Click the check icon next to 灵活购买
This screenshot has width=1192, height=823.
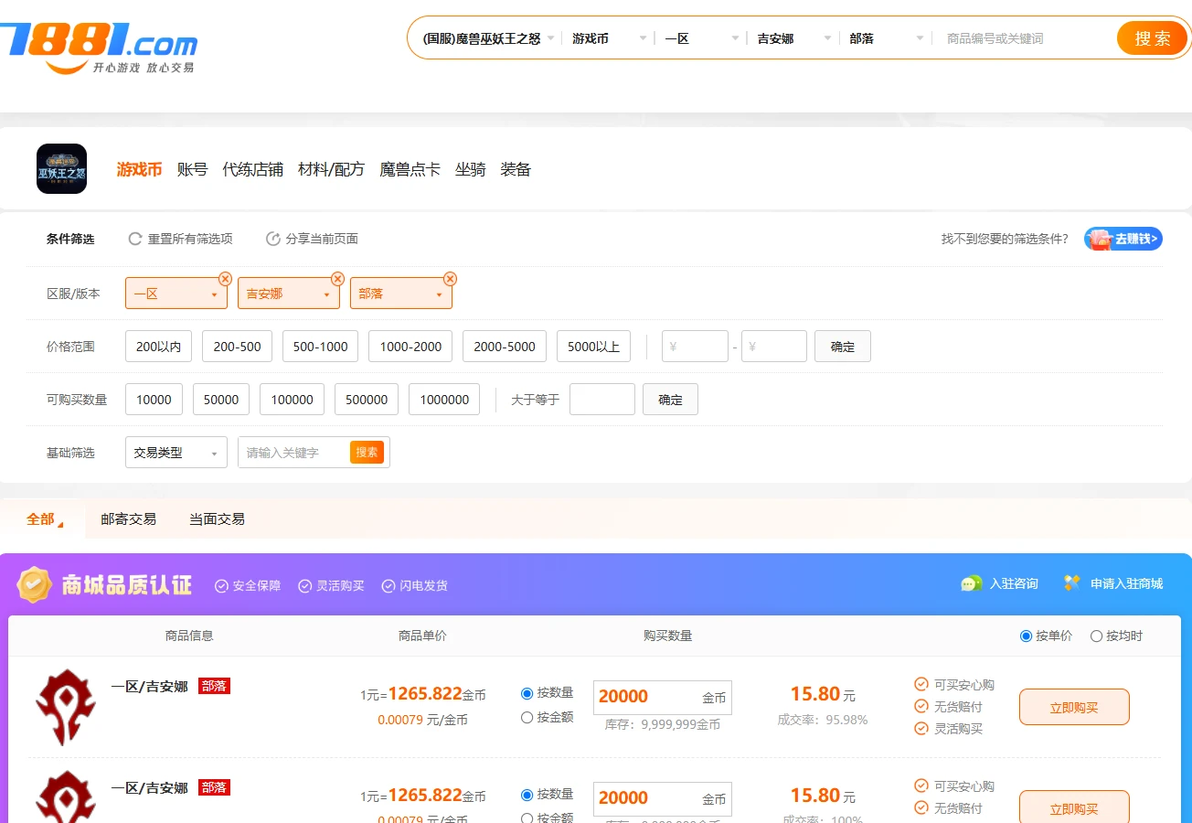point(305,586)
